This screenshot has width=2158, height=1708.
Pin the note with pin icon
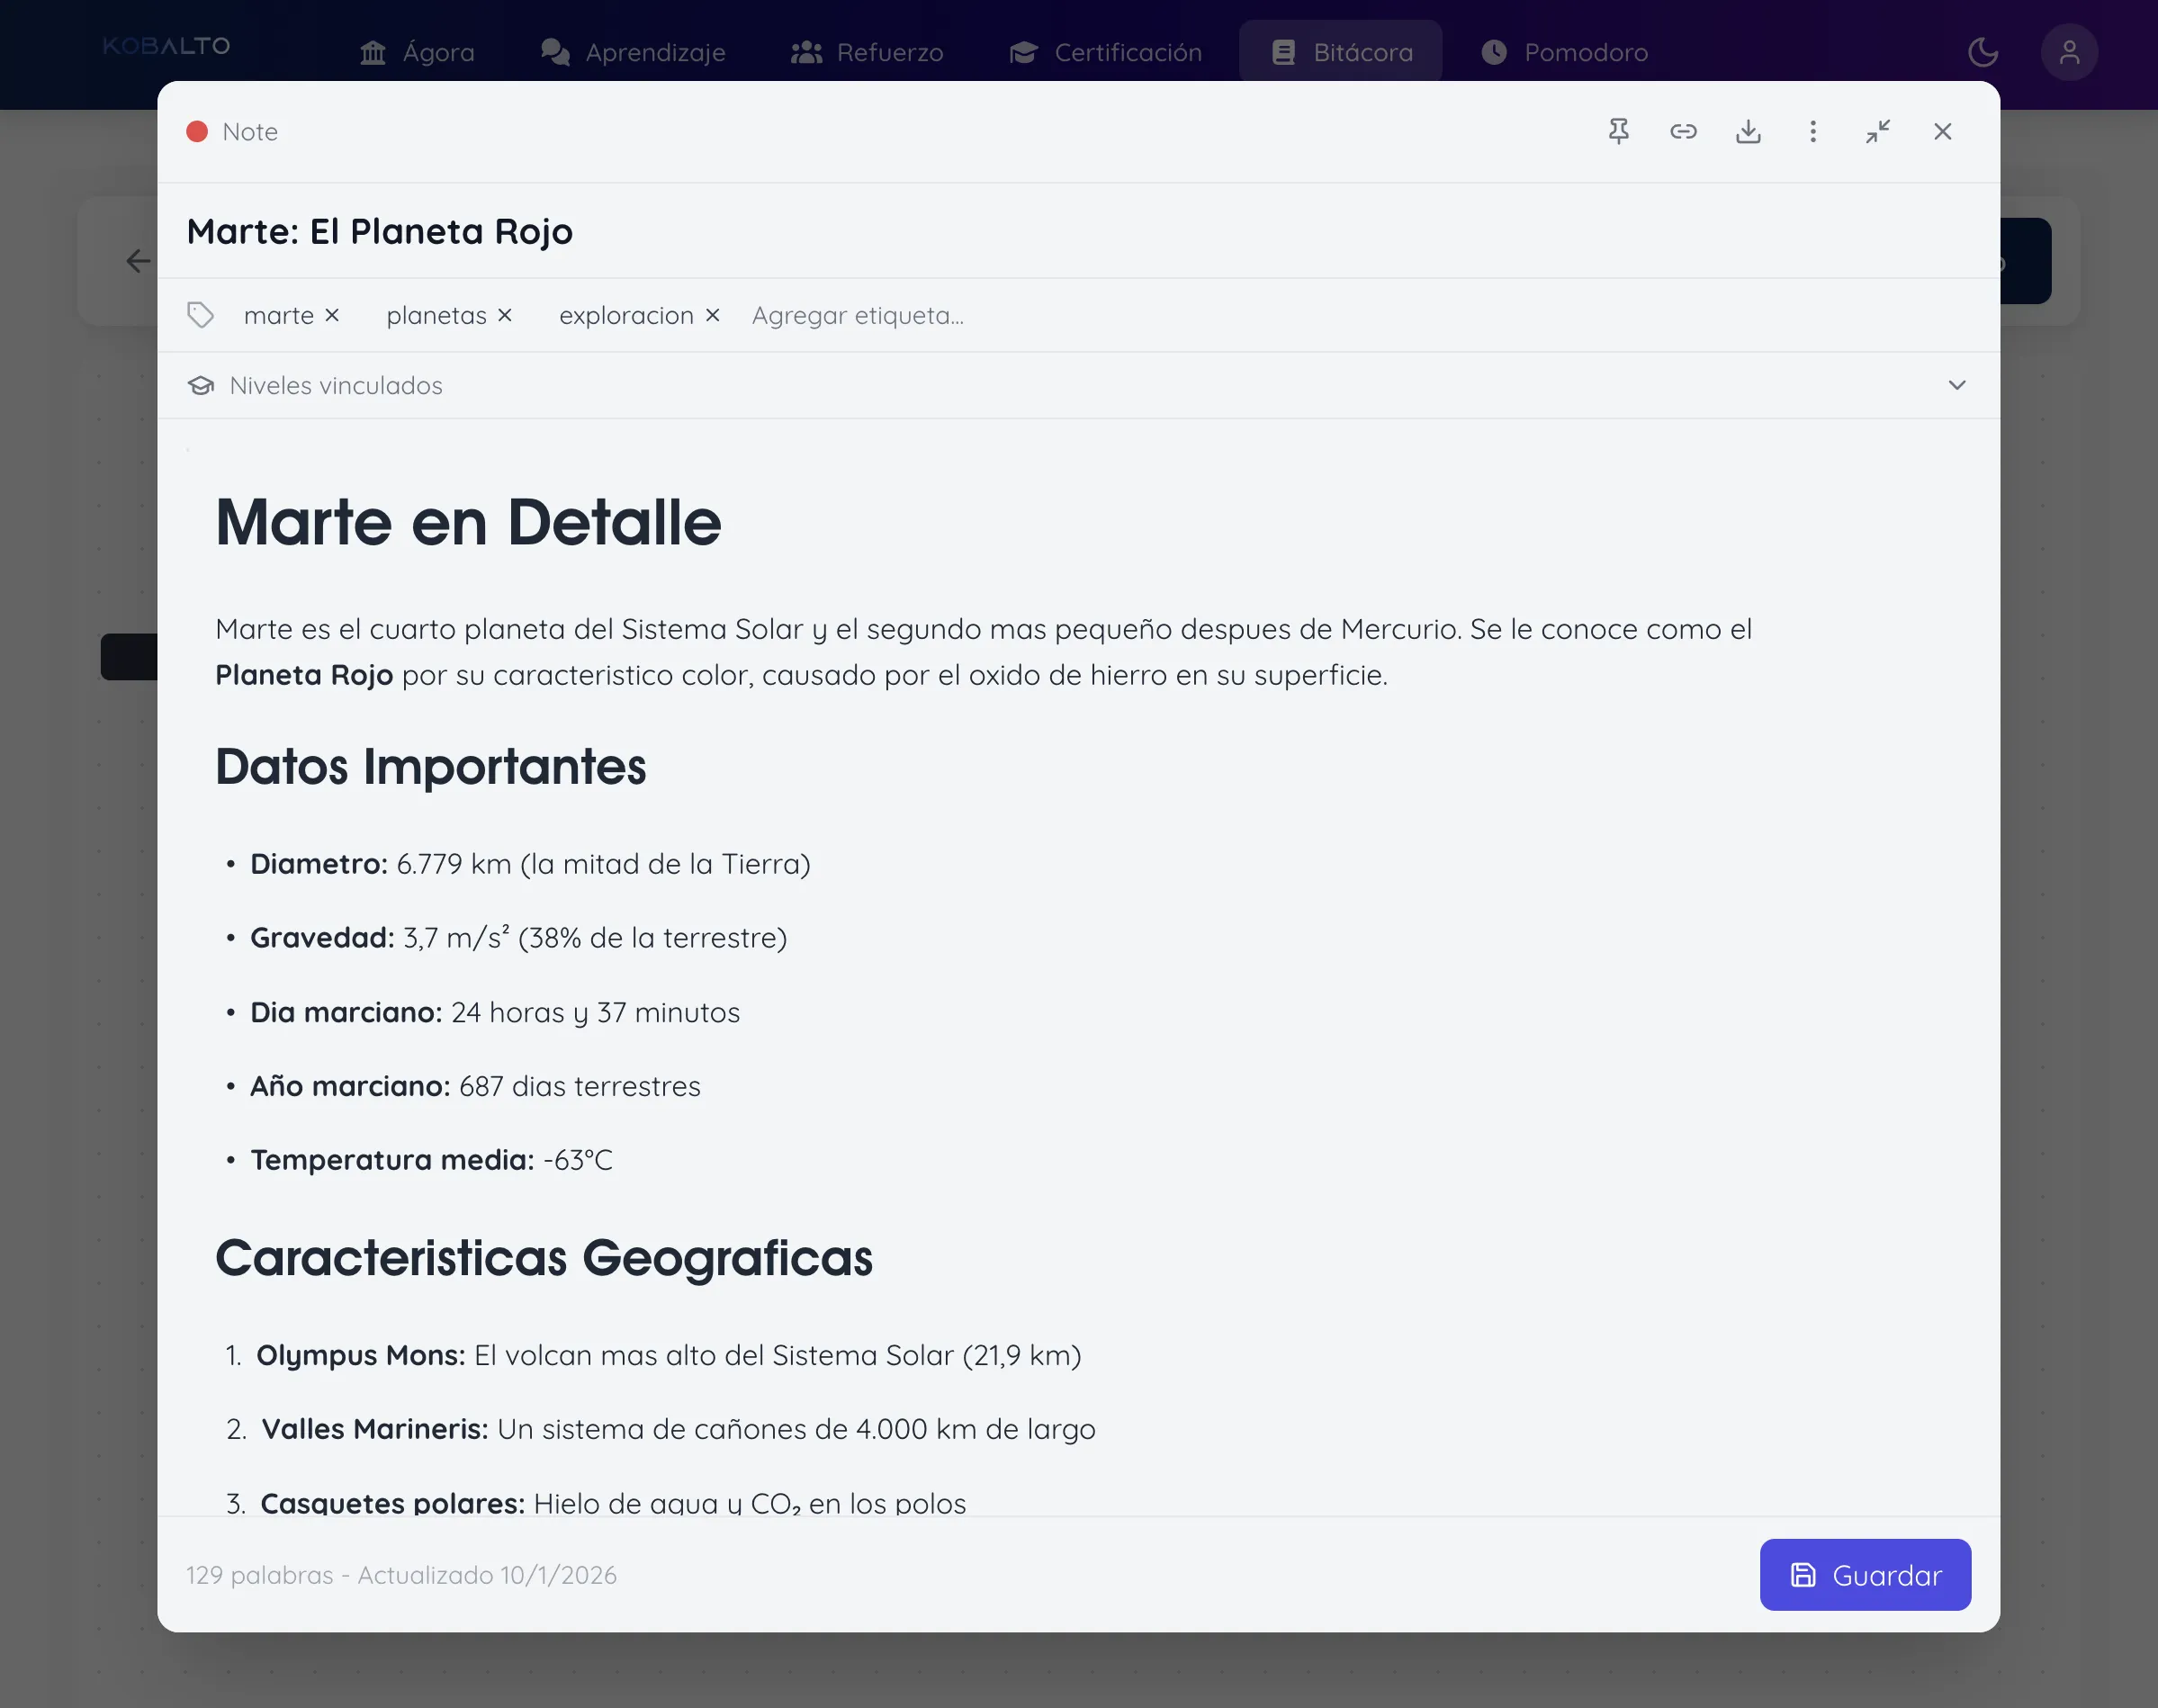click(1618, 132)
